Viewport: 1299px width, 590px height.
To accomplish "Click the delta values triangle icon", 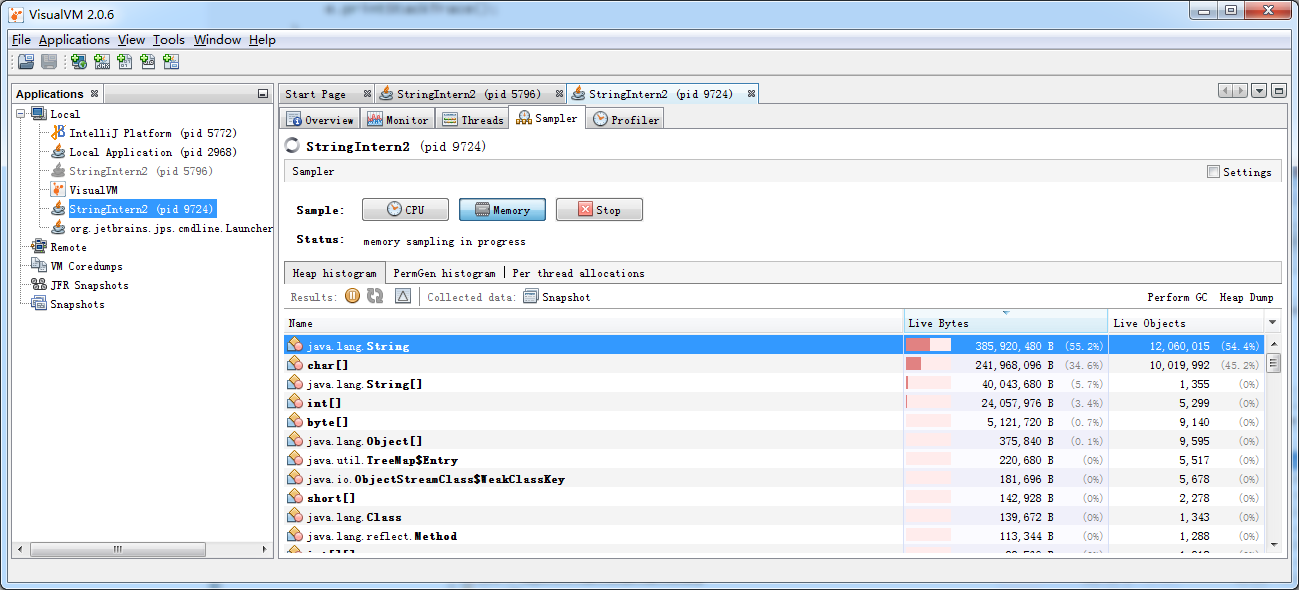I will click(403, 296).
